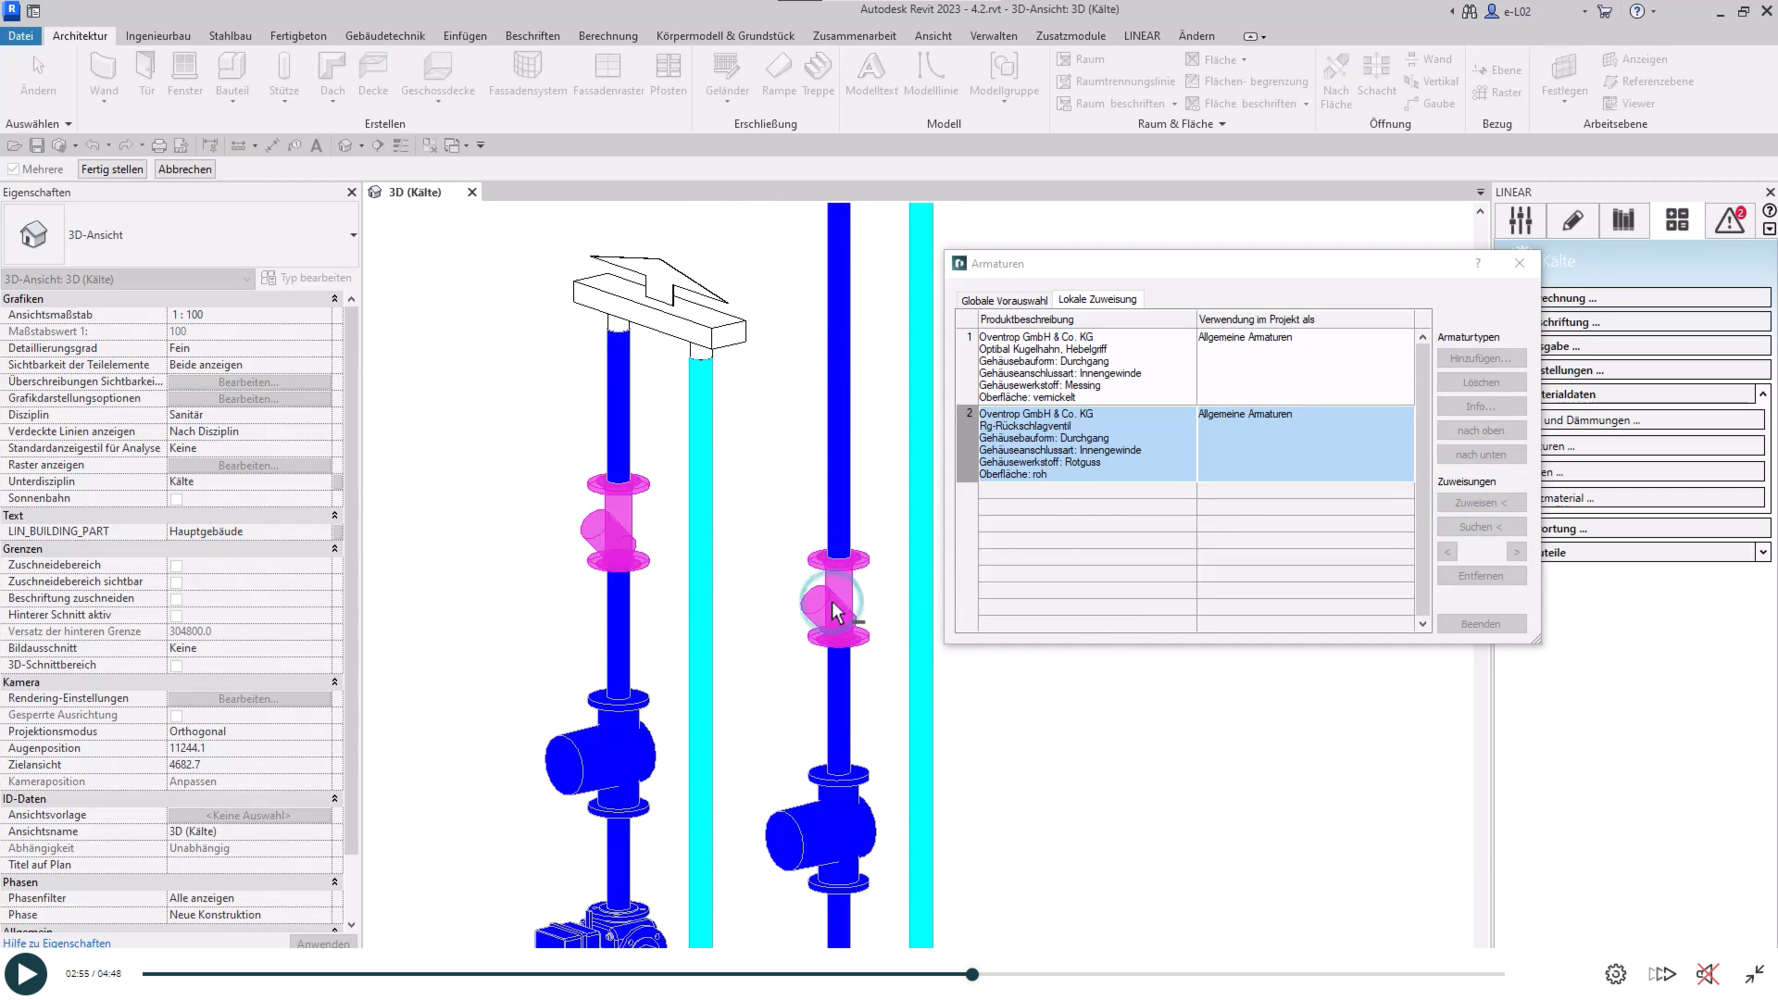Click the video progress slider handle
This screenshot has height=1000, width=1778.
click(x=972, y=974)
